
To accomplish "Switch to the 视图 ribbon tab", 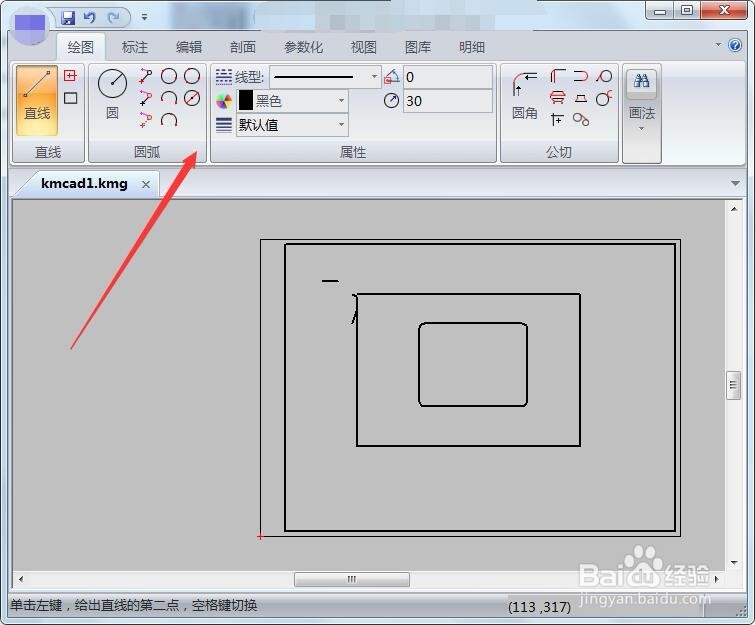I will [x=364, y=47].
